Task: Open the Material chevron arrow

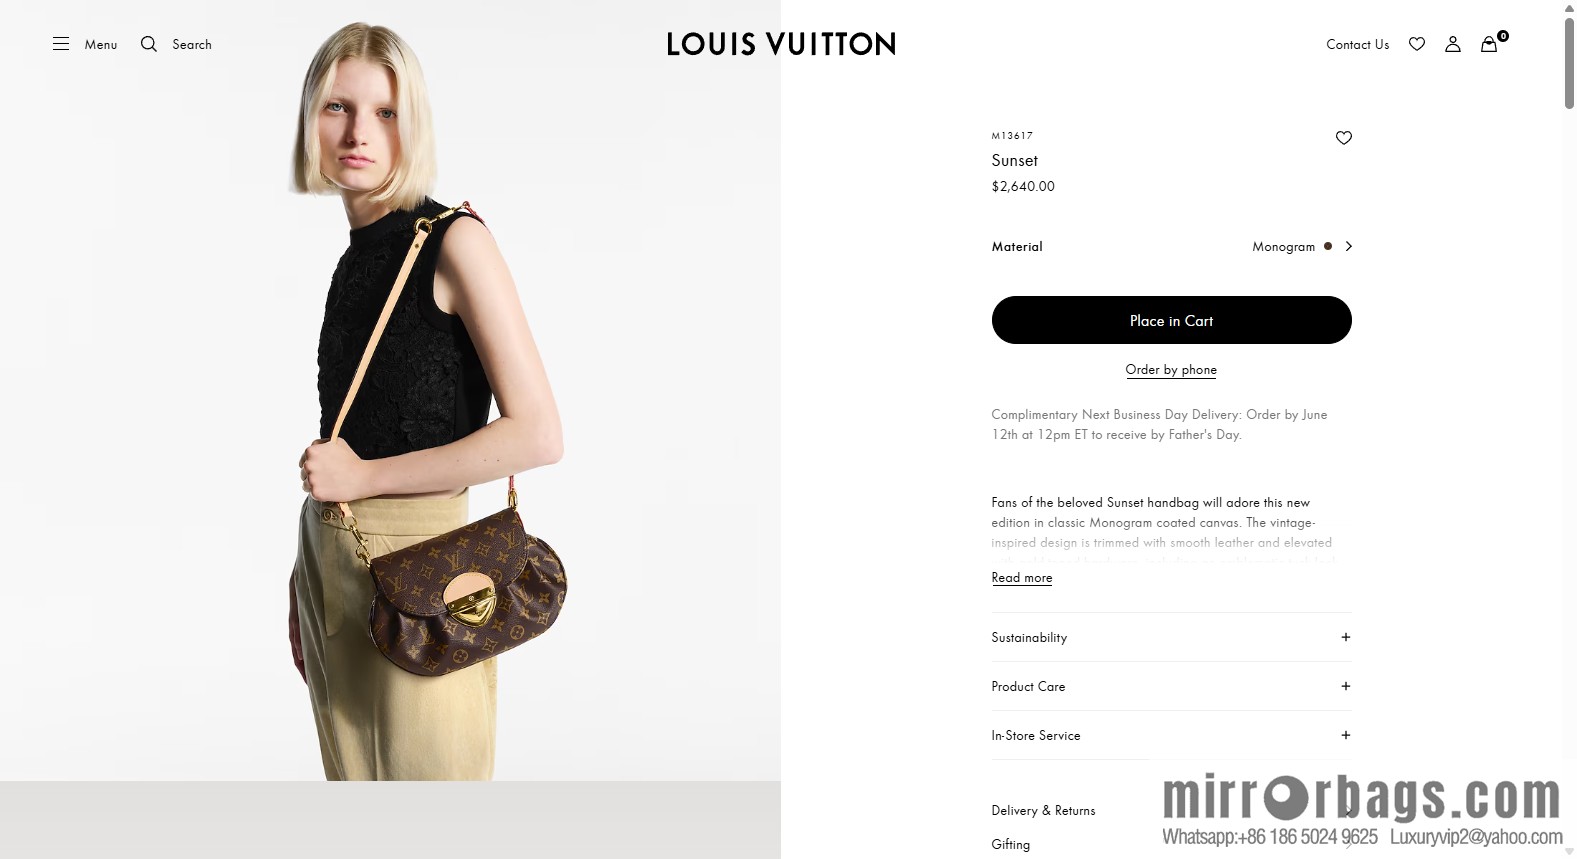Action: point(1348,246)
